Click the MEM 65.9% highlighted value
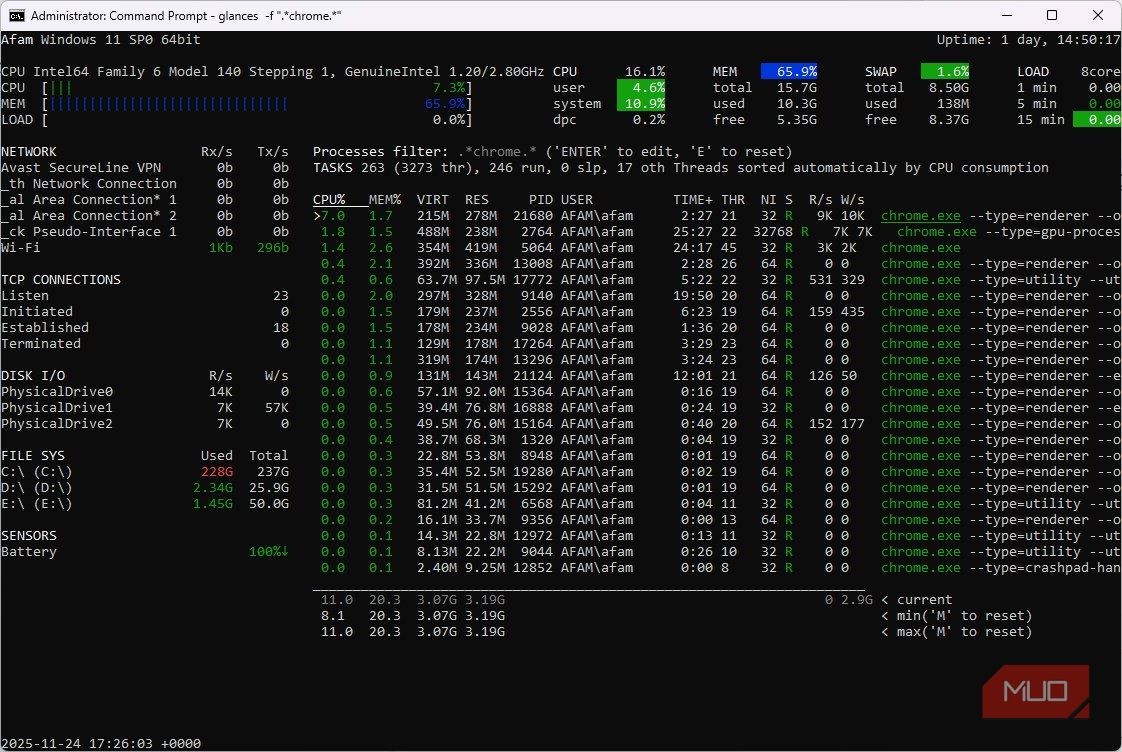This screenshot has width=1122, height=752. 789,72
